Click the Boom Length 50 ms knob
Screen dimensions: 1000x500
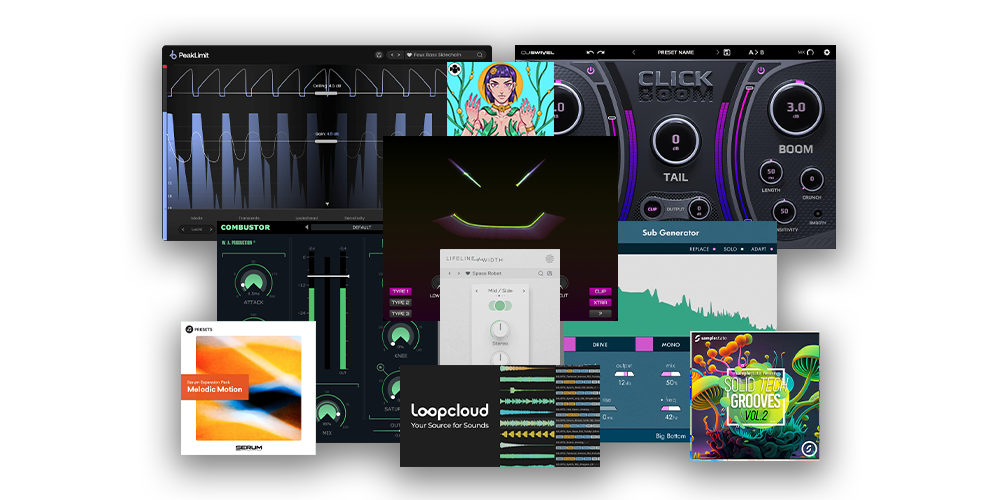771,173
